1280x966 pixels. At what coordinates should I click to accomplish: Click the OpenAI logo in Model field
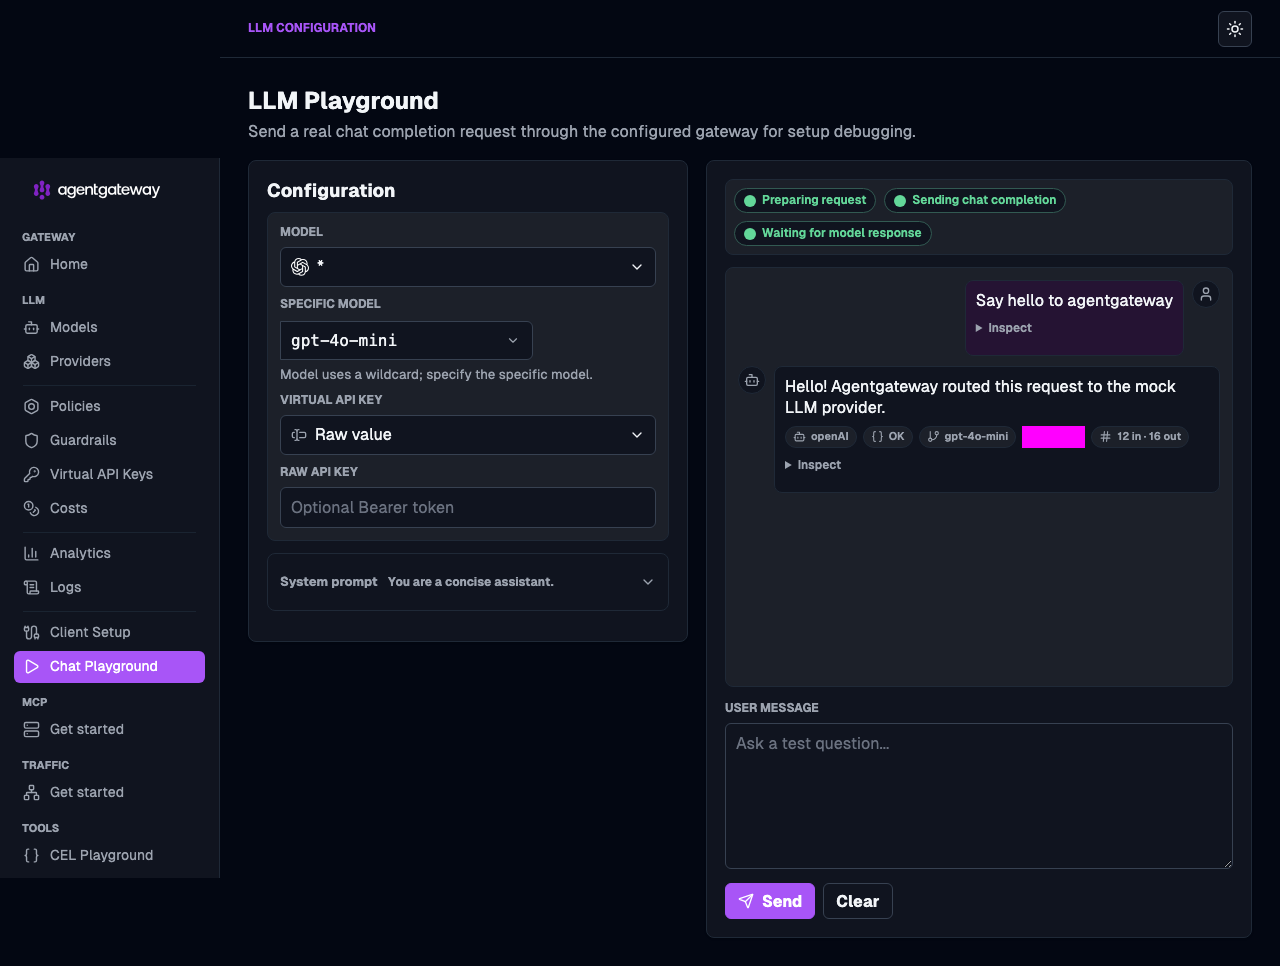coord(300,267)
